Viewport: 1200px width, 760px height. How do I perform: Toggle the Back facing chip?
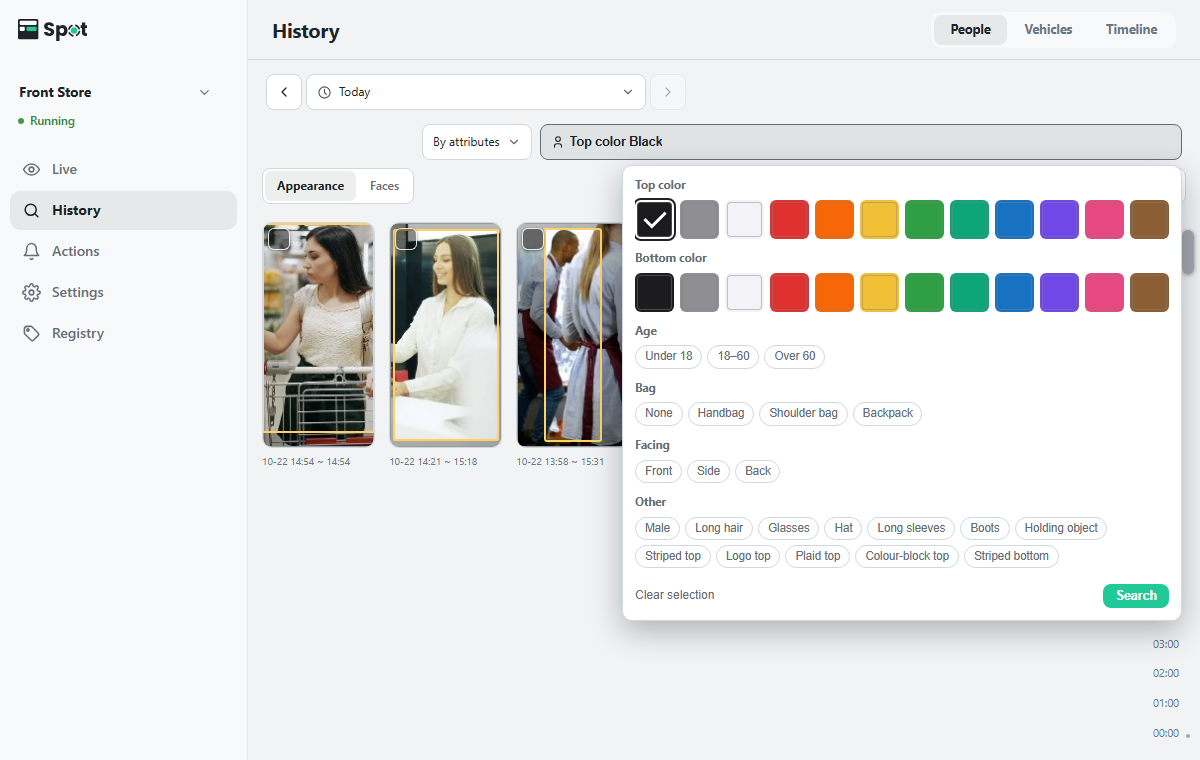(758, 471)
